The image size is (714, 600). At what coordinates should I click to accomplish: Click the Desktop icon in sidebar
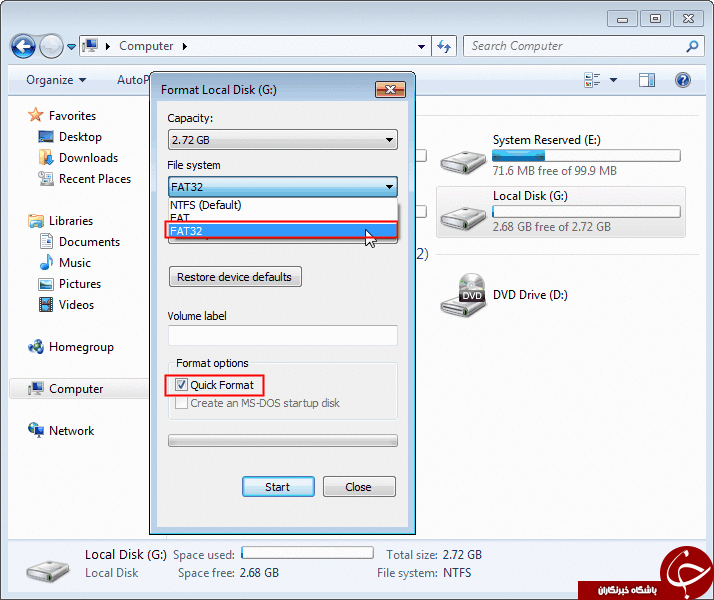tap(46, 137)
